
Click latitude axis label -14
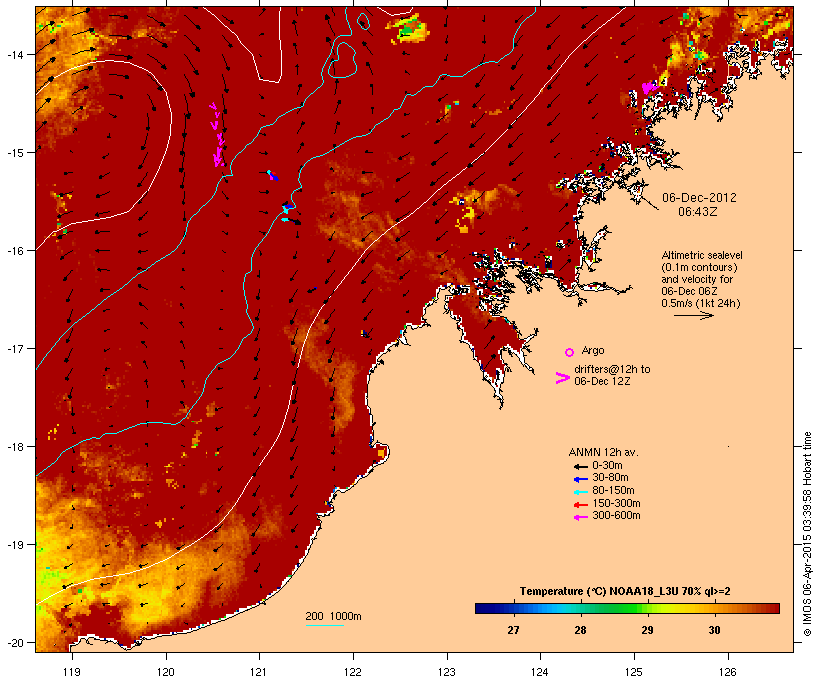(x=14, y=54)
